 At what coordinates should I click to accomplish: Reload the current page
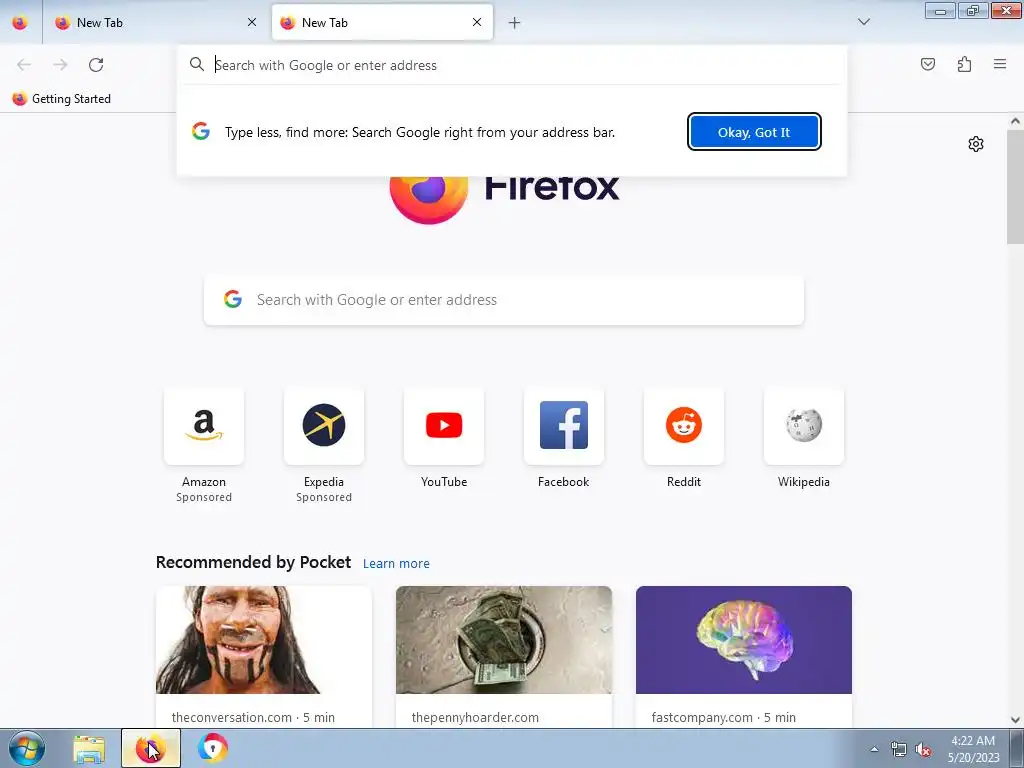[x=96, y=65]
